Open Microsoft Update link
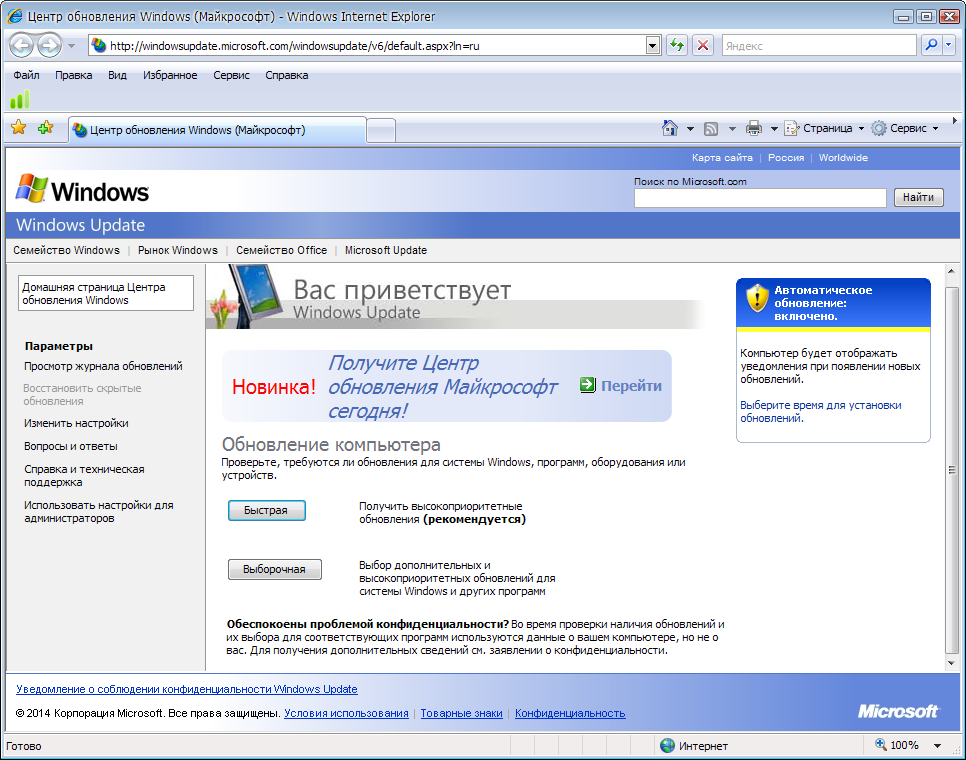The height and width of the screenshot is (760, 966). click(x=386, y=250)
